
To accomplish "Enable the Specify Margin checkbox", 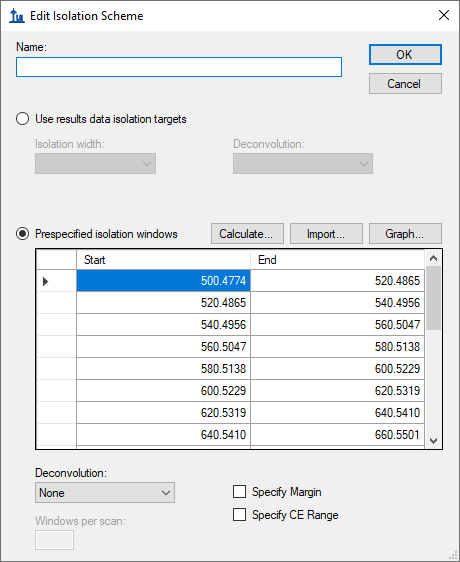I will pyautogui.click(x=240, y=492).
